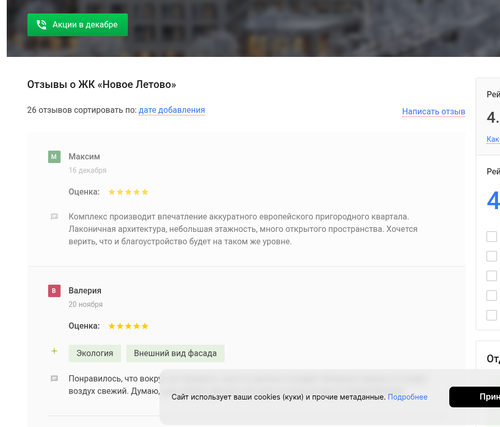Toggle the last rating filter checkbox
This screenshot has width=500, height=427.
492,315
